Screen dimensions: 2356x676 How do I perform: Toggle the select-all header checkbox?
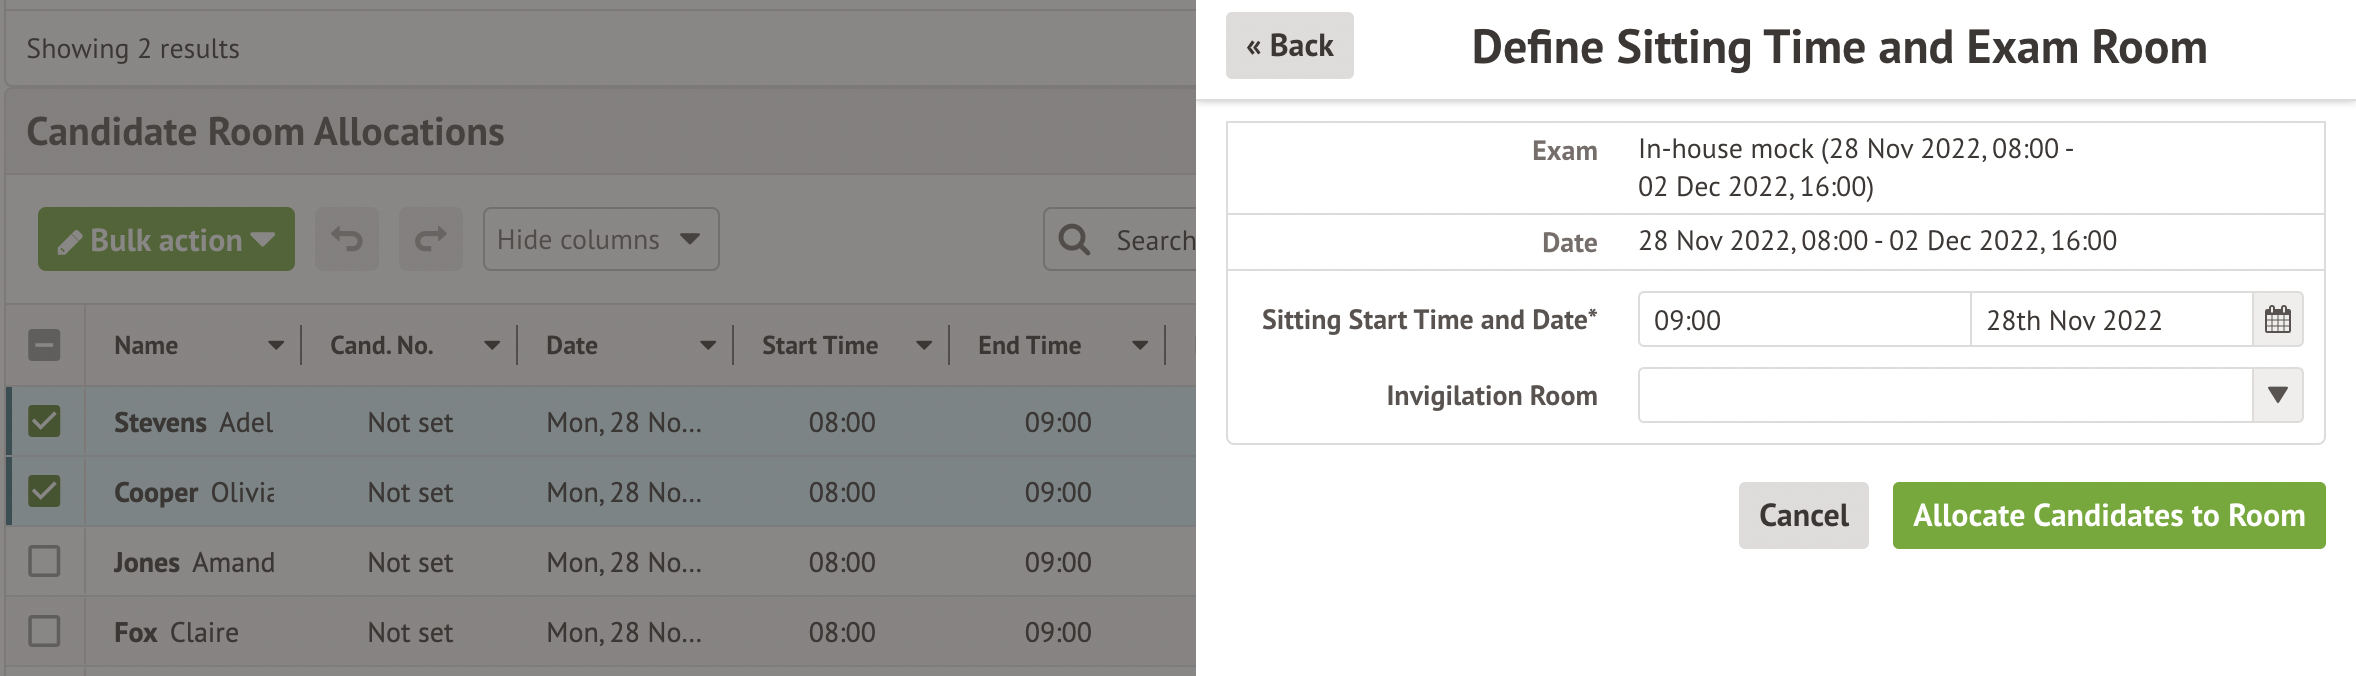click(44, 345)
